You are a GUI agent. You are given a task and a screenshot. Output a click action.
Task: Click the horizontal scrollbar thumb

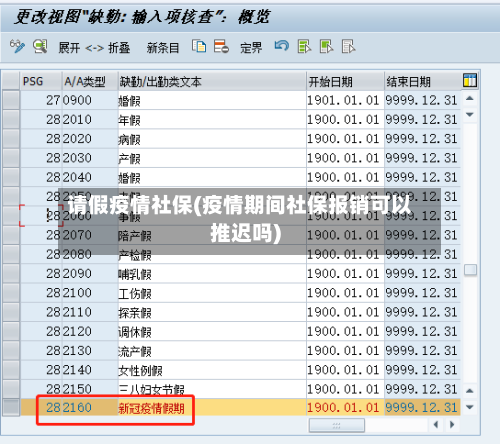coord(337,425)
